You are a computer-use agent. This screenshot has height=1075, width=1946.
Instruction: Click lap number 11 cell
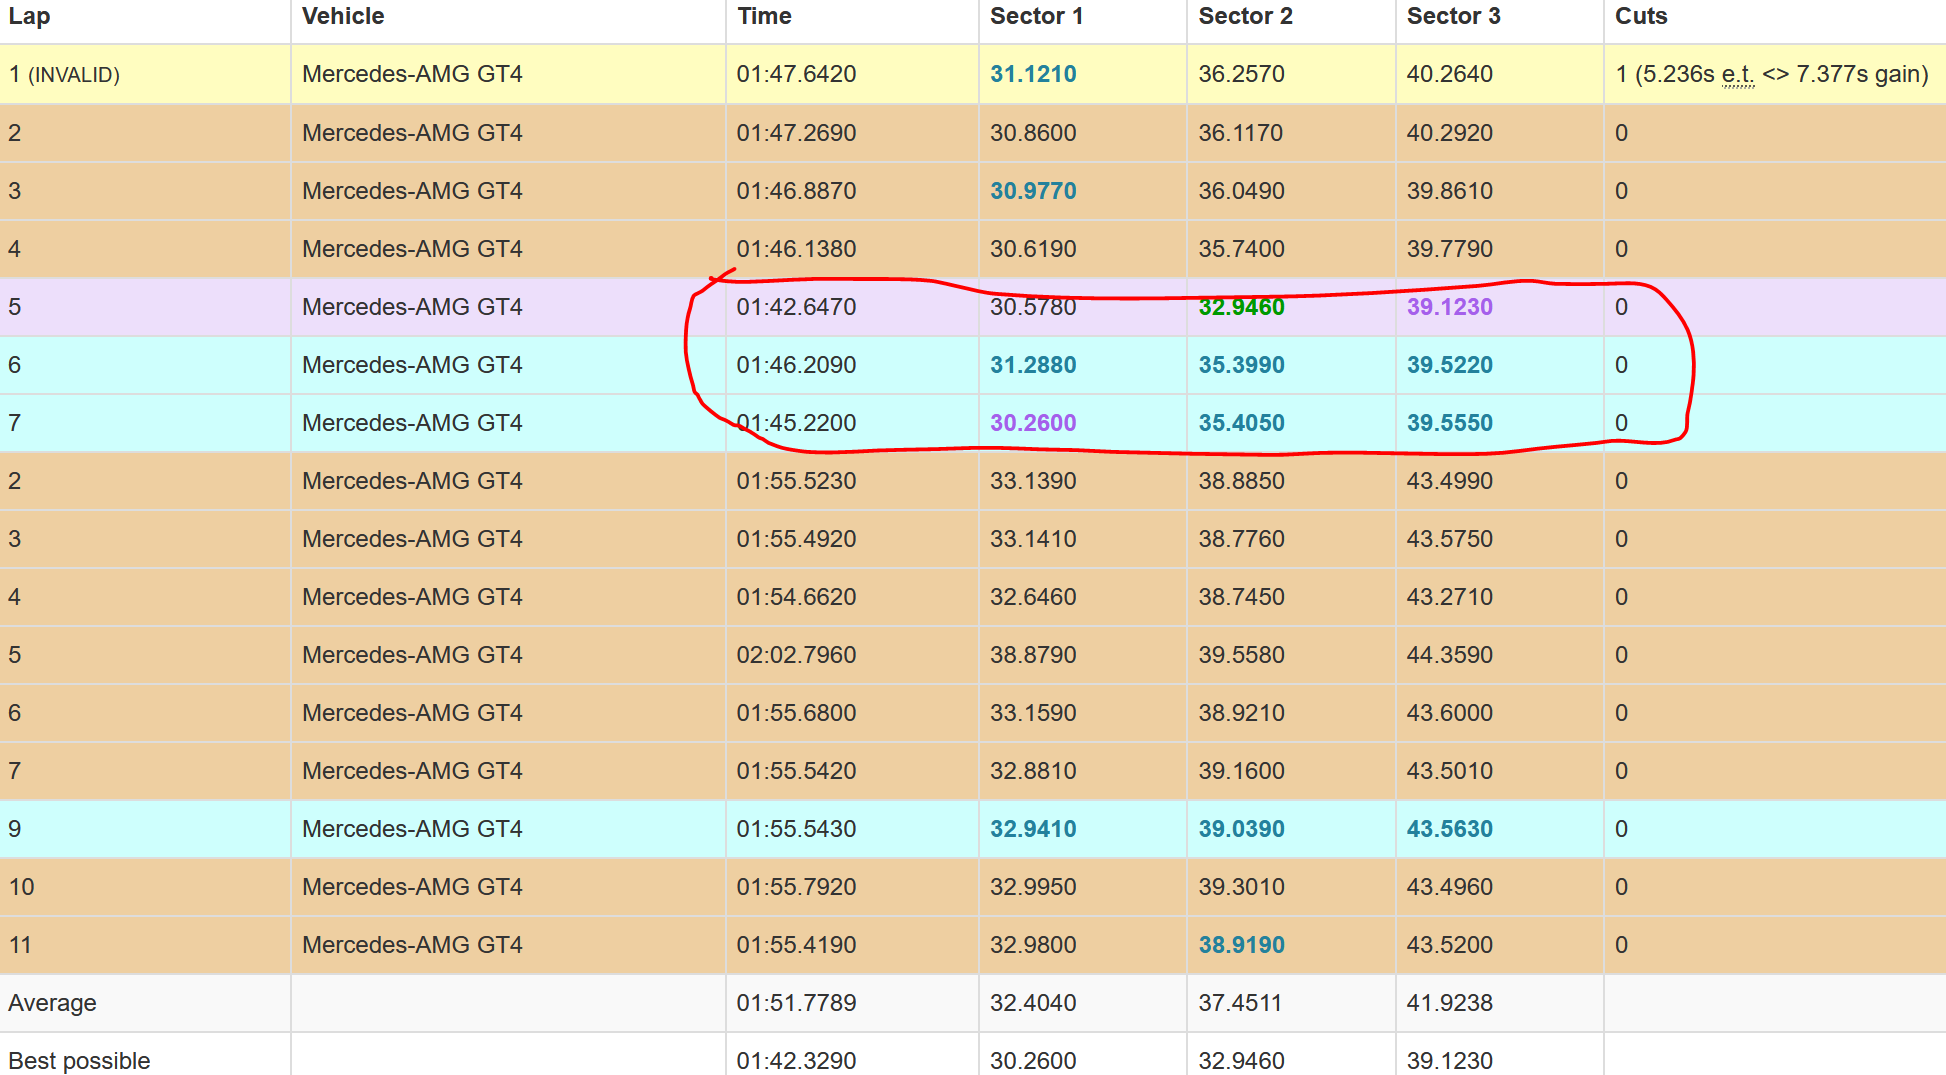20,945
